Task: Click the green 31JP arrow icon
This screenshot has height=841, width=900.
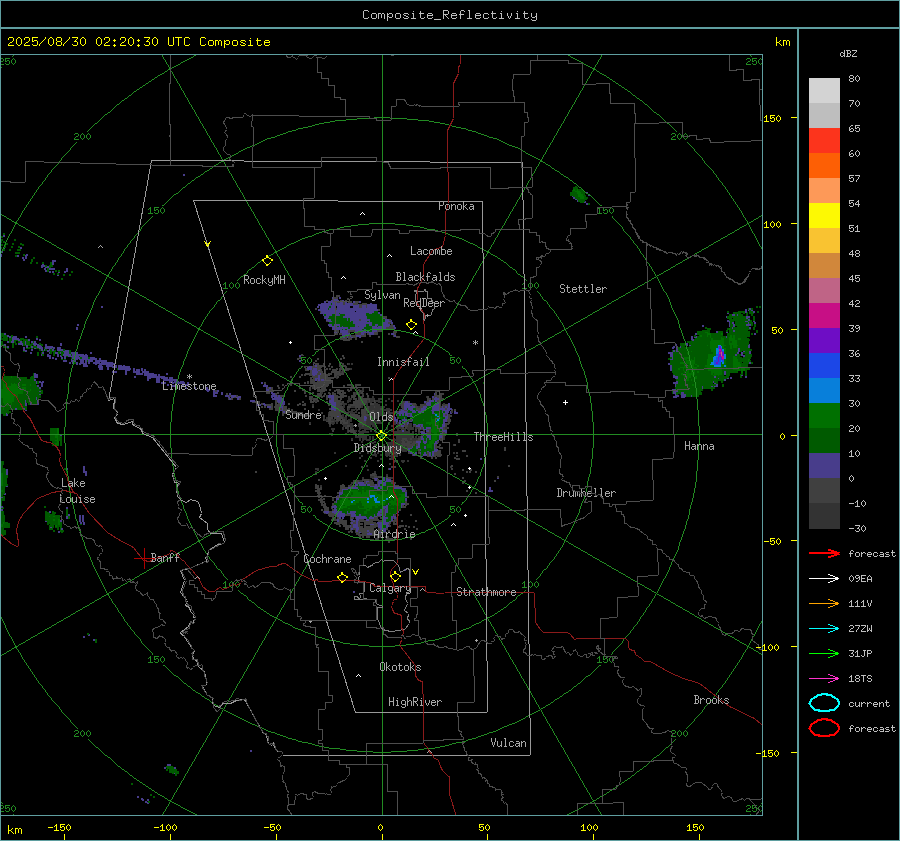Action: pos(824,653)
